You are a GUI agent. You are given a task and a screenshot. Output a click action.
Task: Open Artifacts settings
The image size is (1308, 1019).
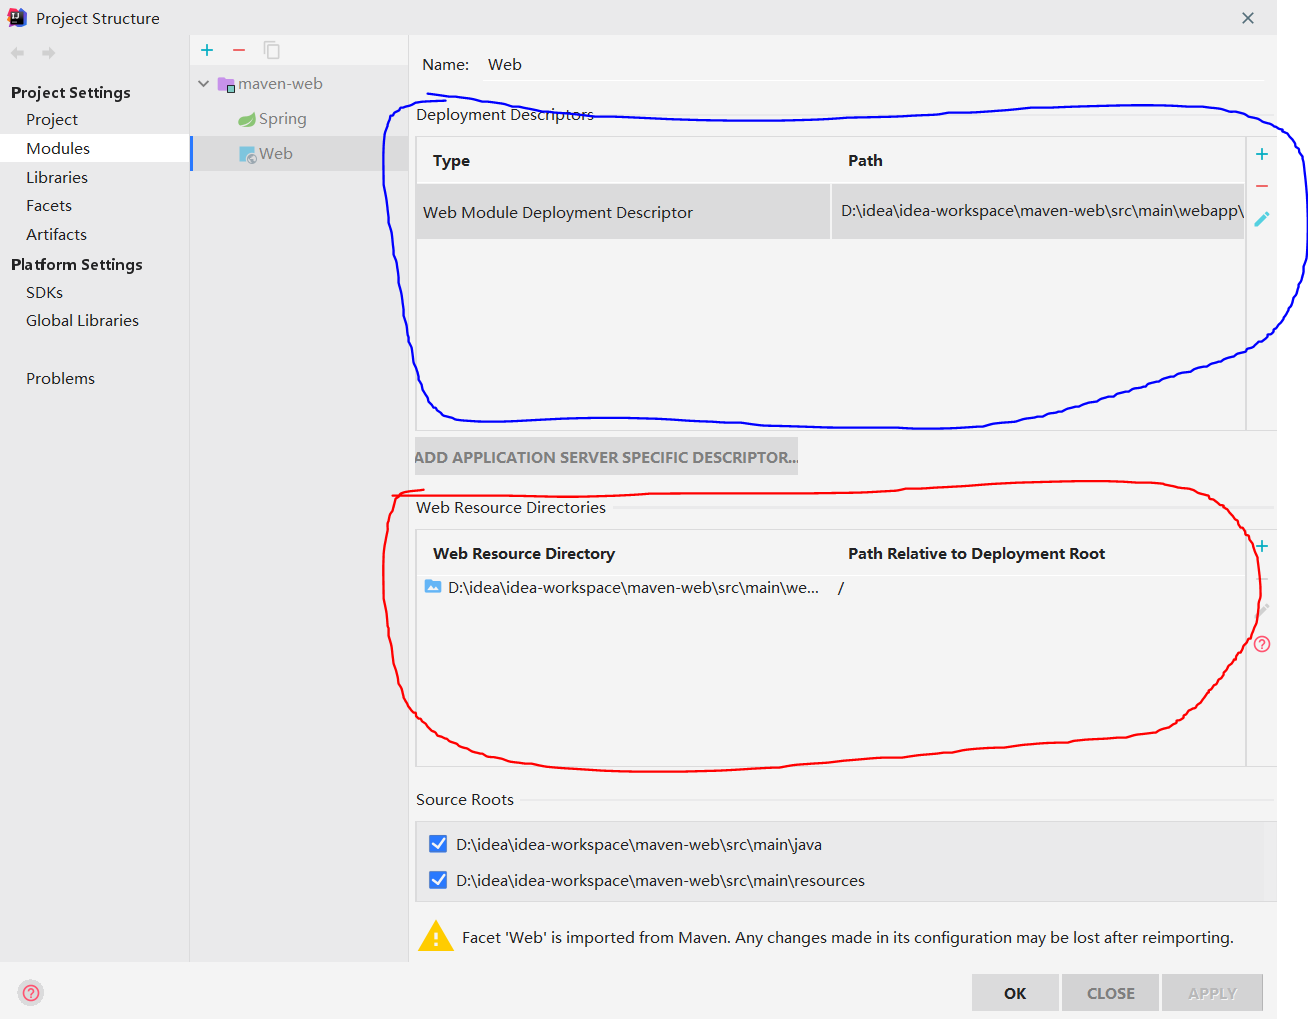[x=56, y=235]
